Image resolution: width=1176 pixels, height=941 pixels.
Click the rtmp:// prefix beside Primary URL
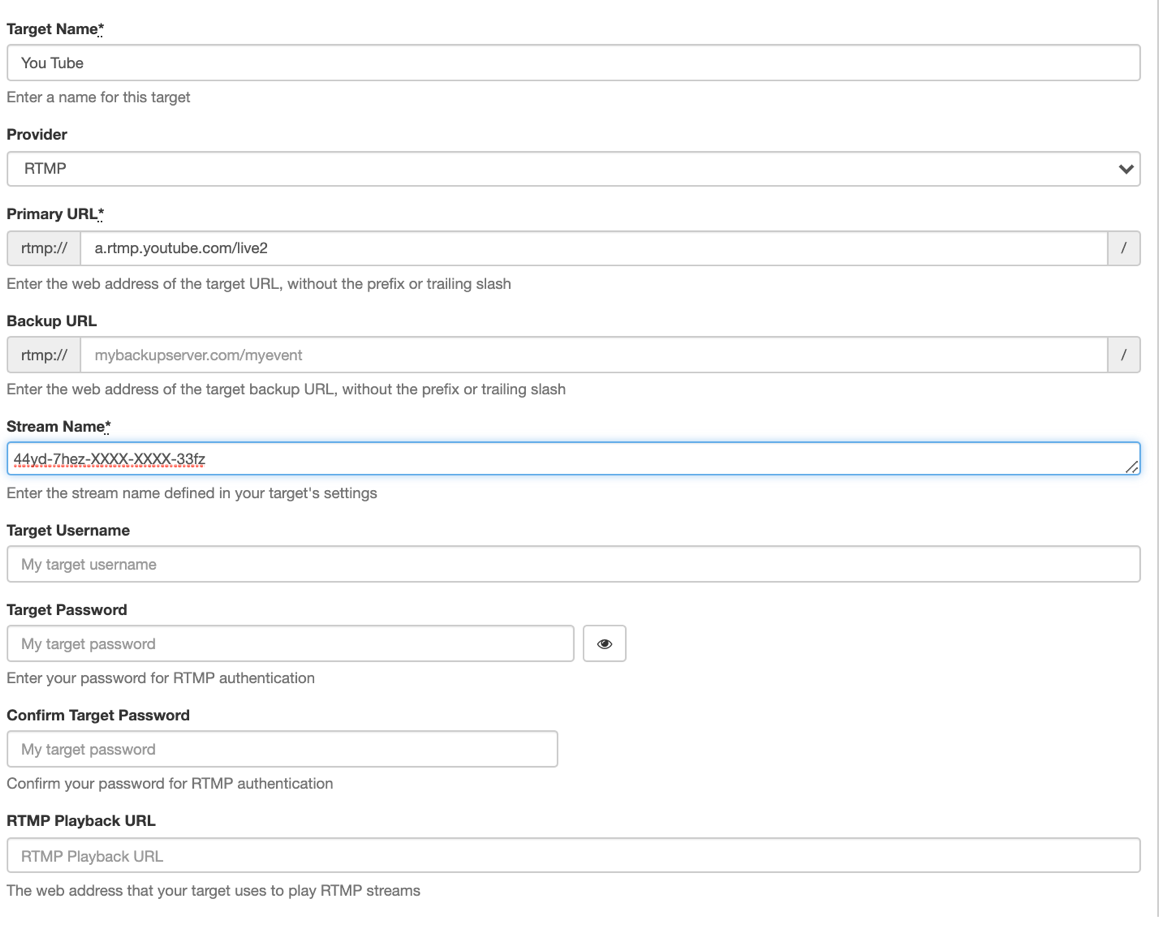pos(43,249)
